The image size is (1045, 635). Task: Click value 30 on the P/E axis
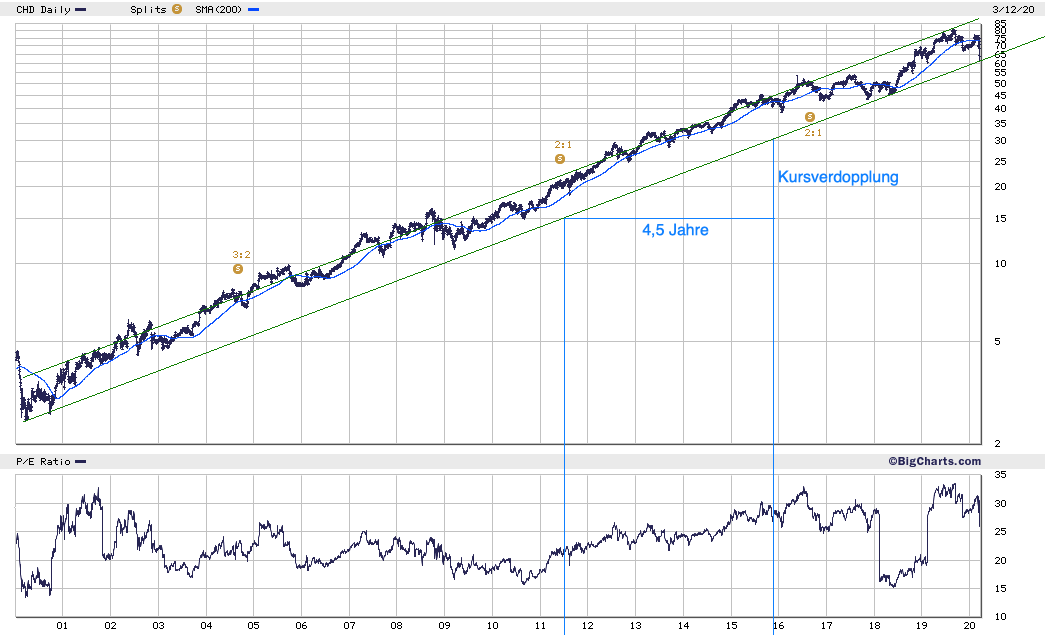pyautogui.click(x=1000, y=504)
